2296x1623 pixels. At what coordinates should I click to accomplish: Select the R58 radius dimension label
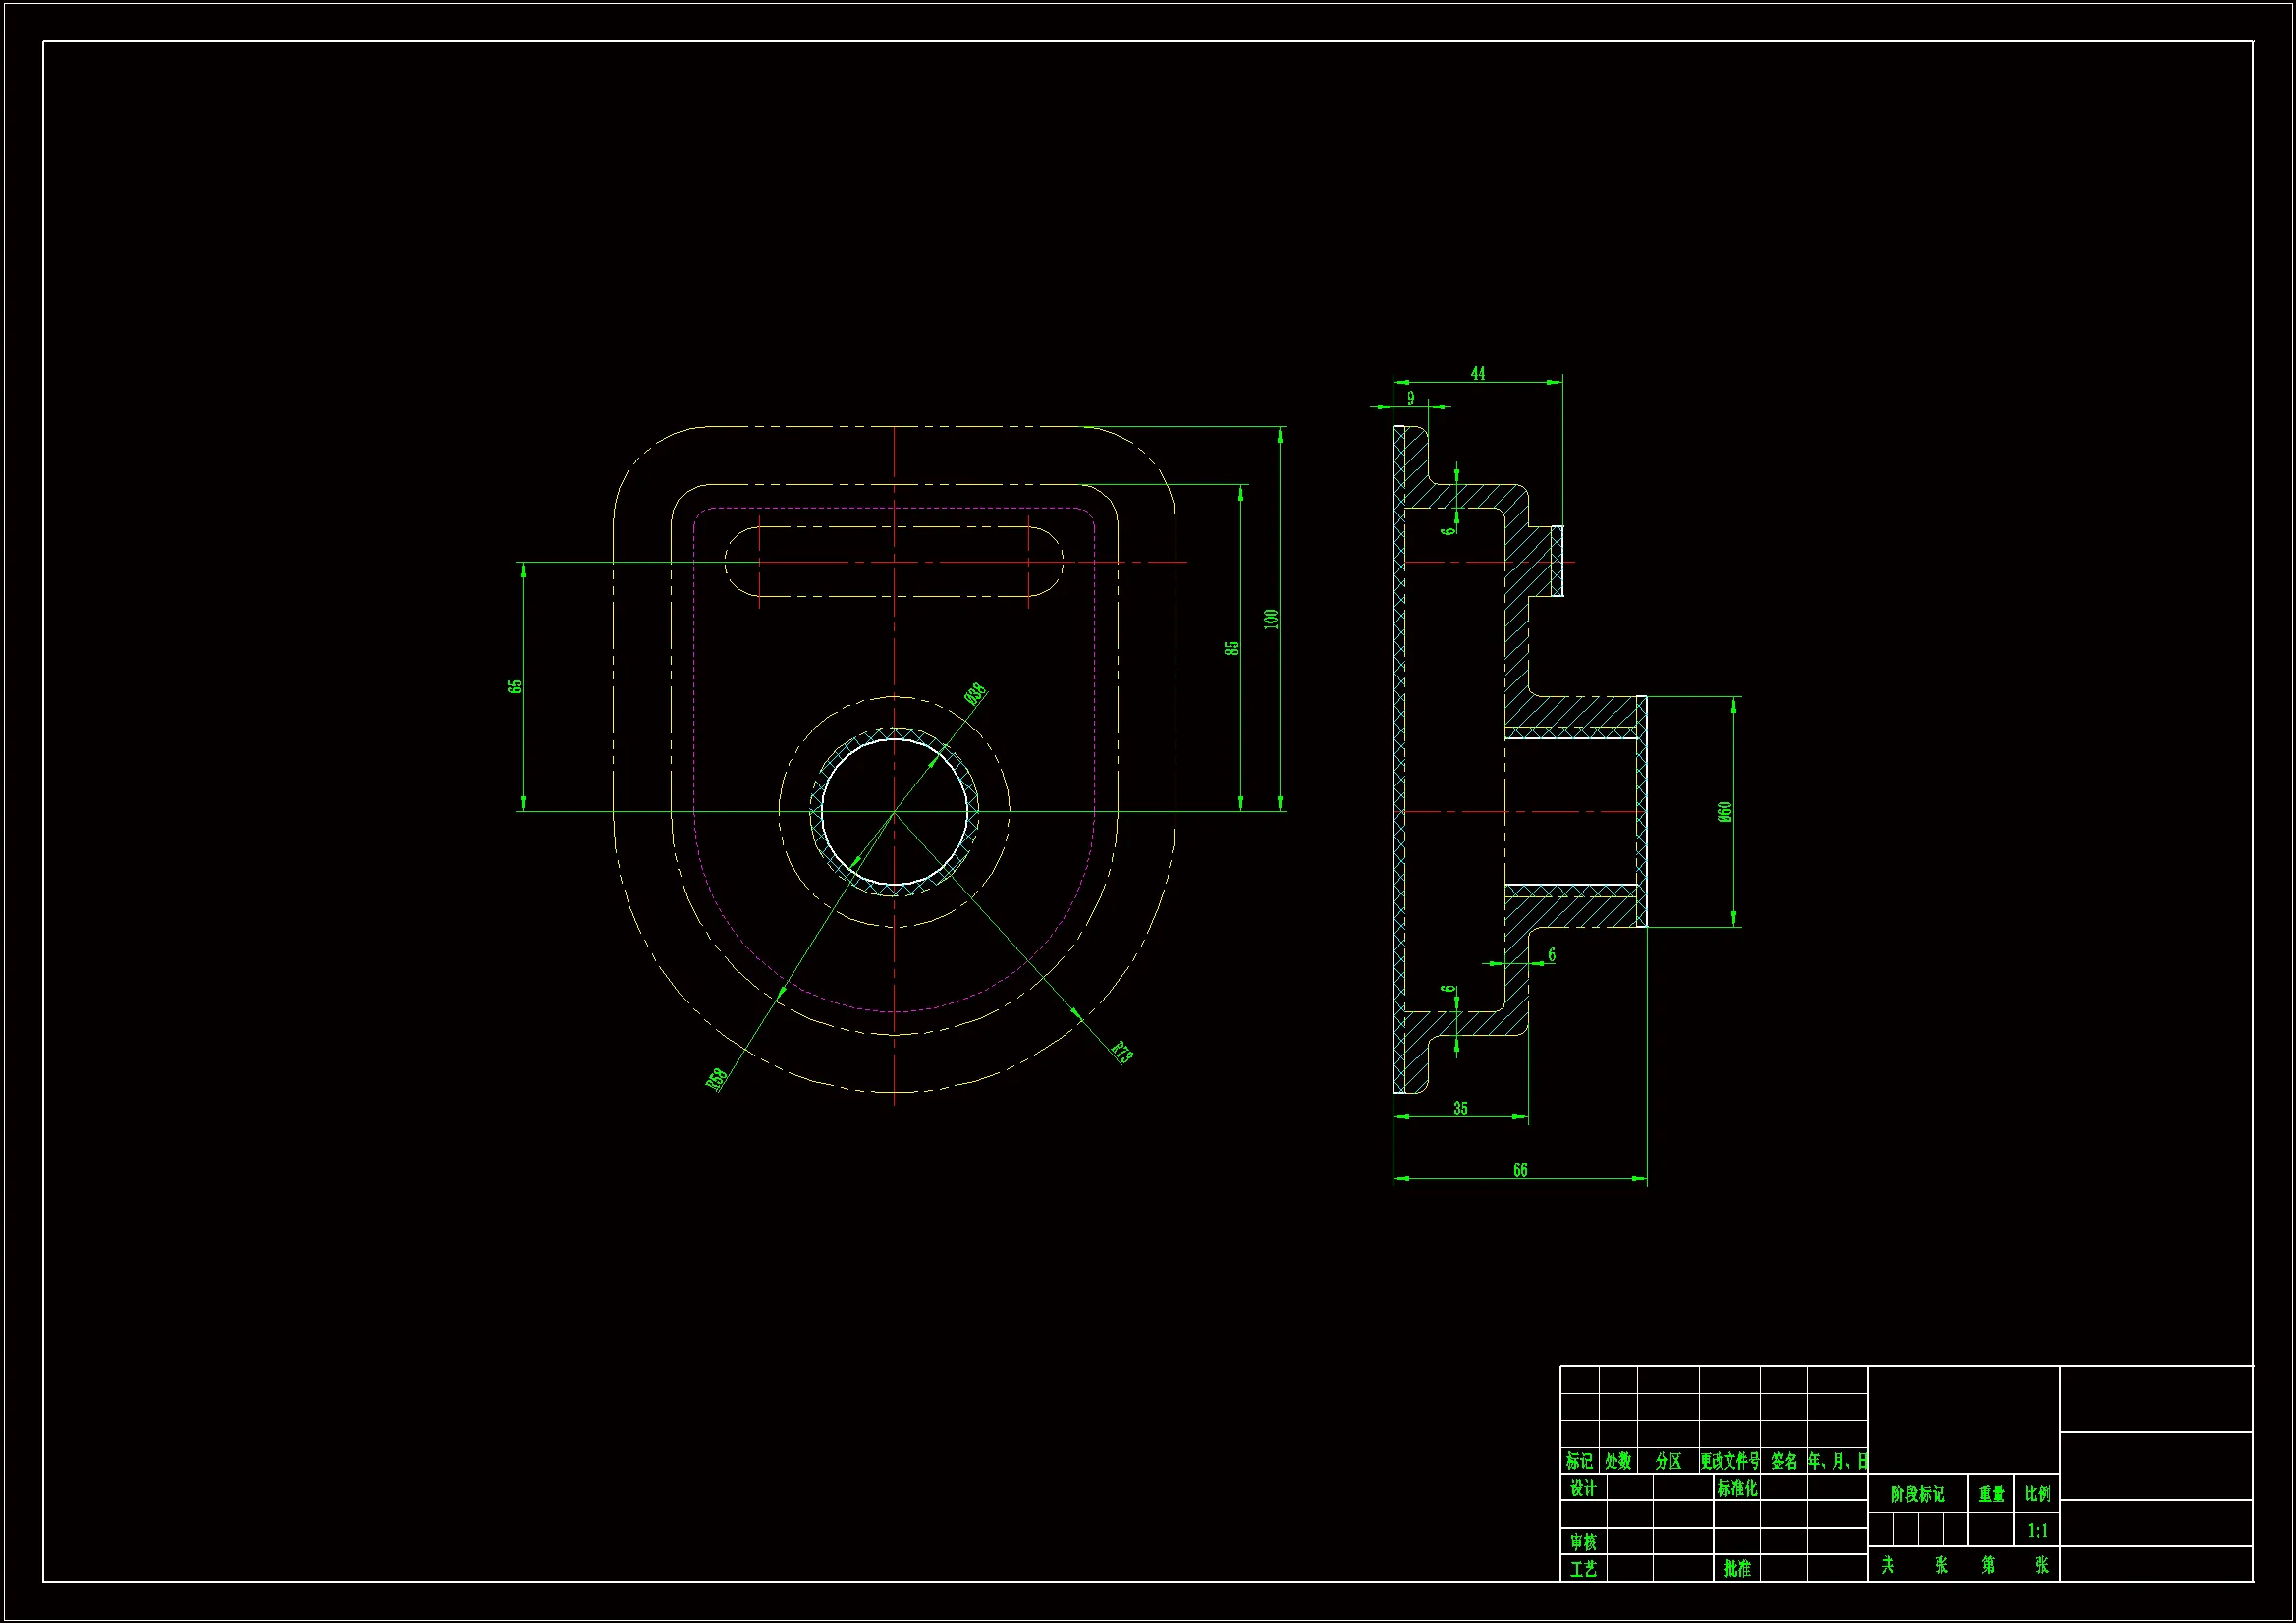[x=716, y=1079]
